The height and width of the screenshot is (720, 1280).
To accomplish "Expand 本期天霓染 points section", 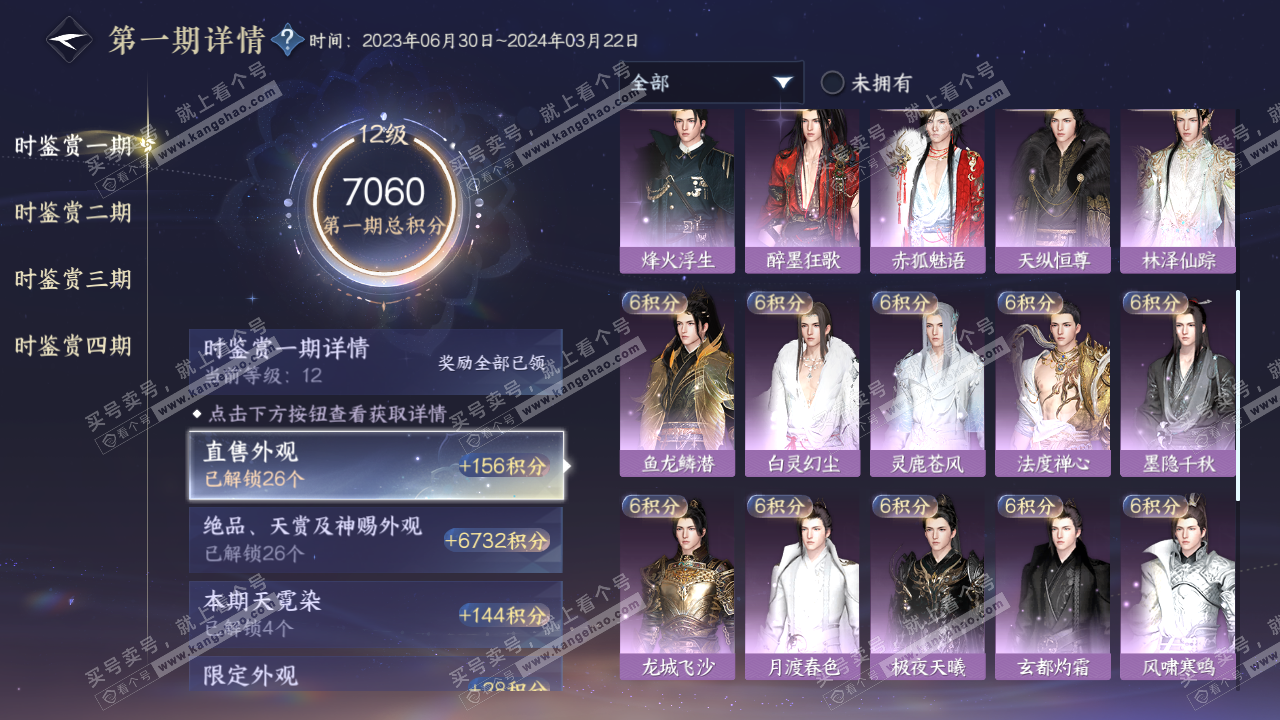I will point(376,613).
